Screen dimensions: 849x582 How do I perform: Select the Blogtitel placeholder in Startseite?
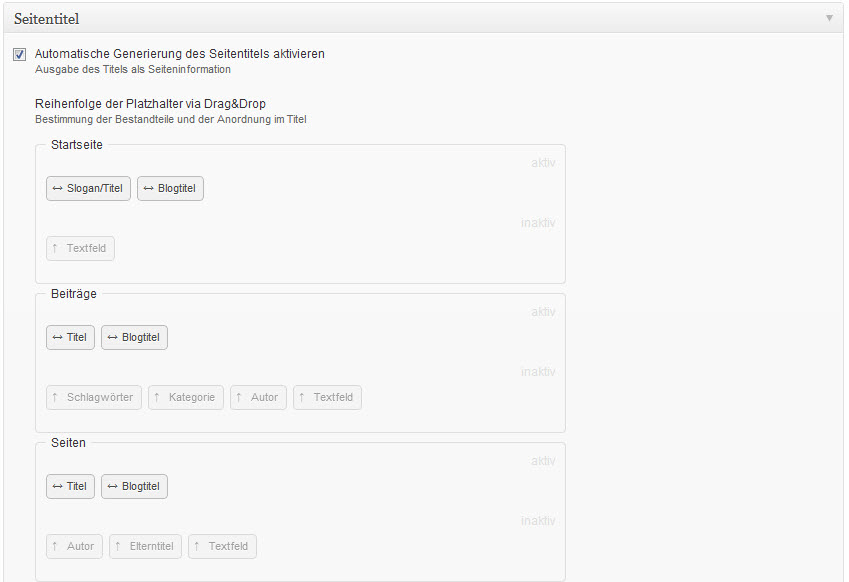(171, 188)
